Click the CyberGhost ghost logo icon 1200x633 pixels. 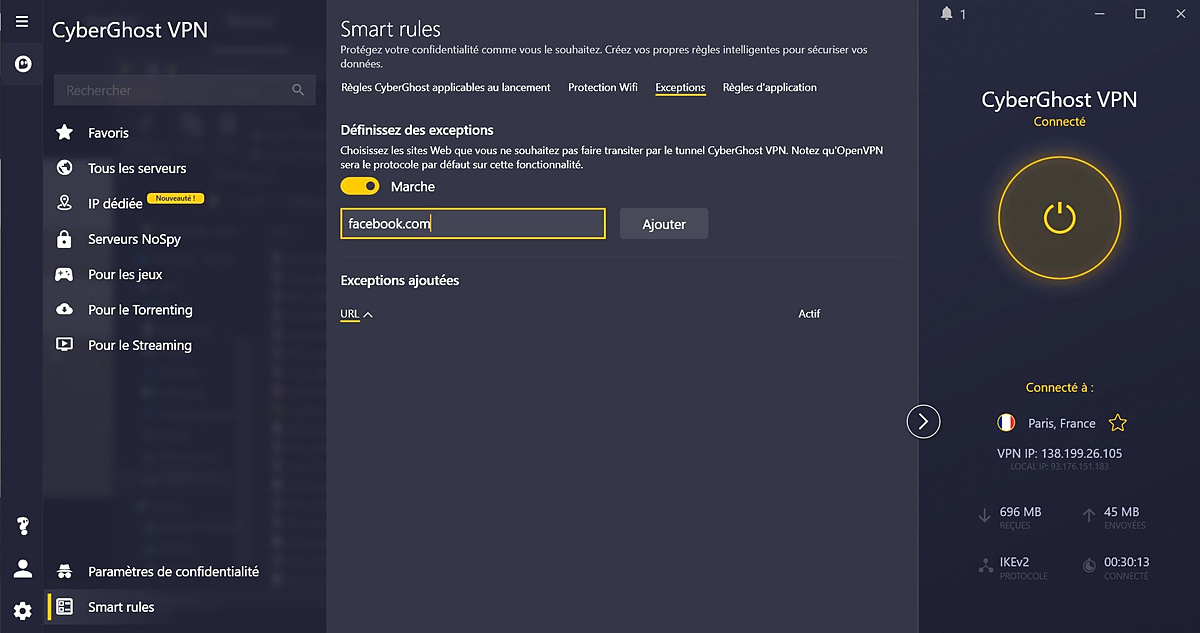pos(22,64)
